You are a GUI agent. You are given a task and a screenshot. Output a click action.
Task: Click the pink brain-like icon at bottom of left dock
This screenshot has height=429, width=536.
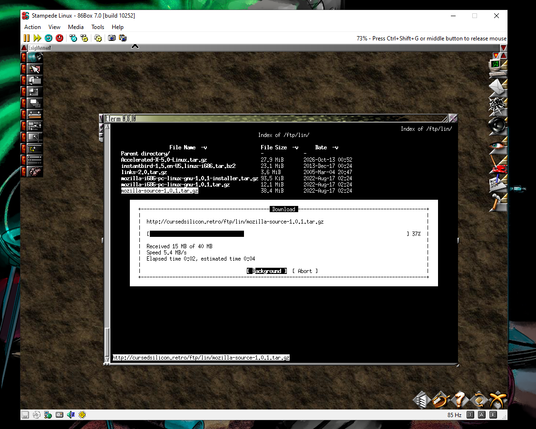click(35, 171)
